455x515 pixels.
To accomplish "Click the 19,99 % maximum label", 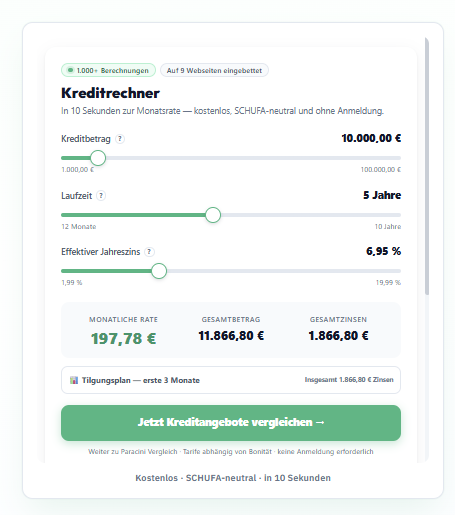I will [388, 283].
